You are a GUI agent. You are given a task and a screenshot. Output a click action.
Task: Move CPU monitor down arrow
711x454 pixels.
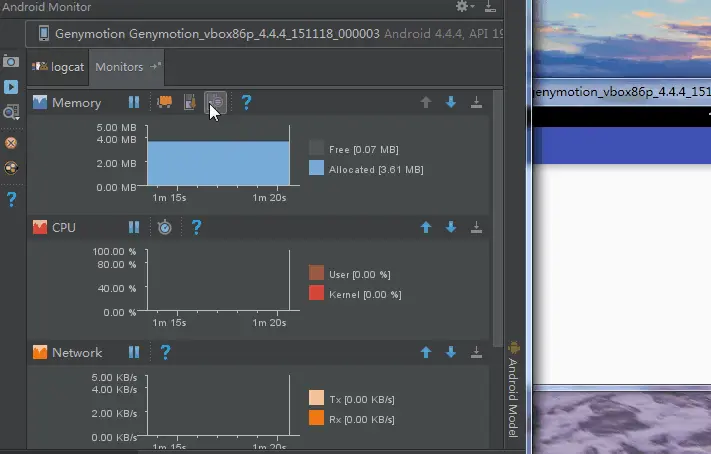[x=451, y=227]
